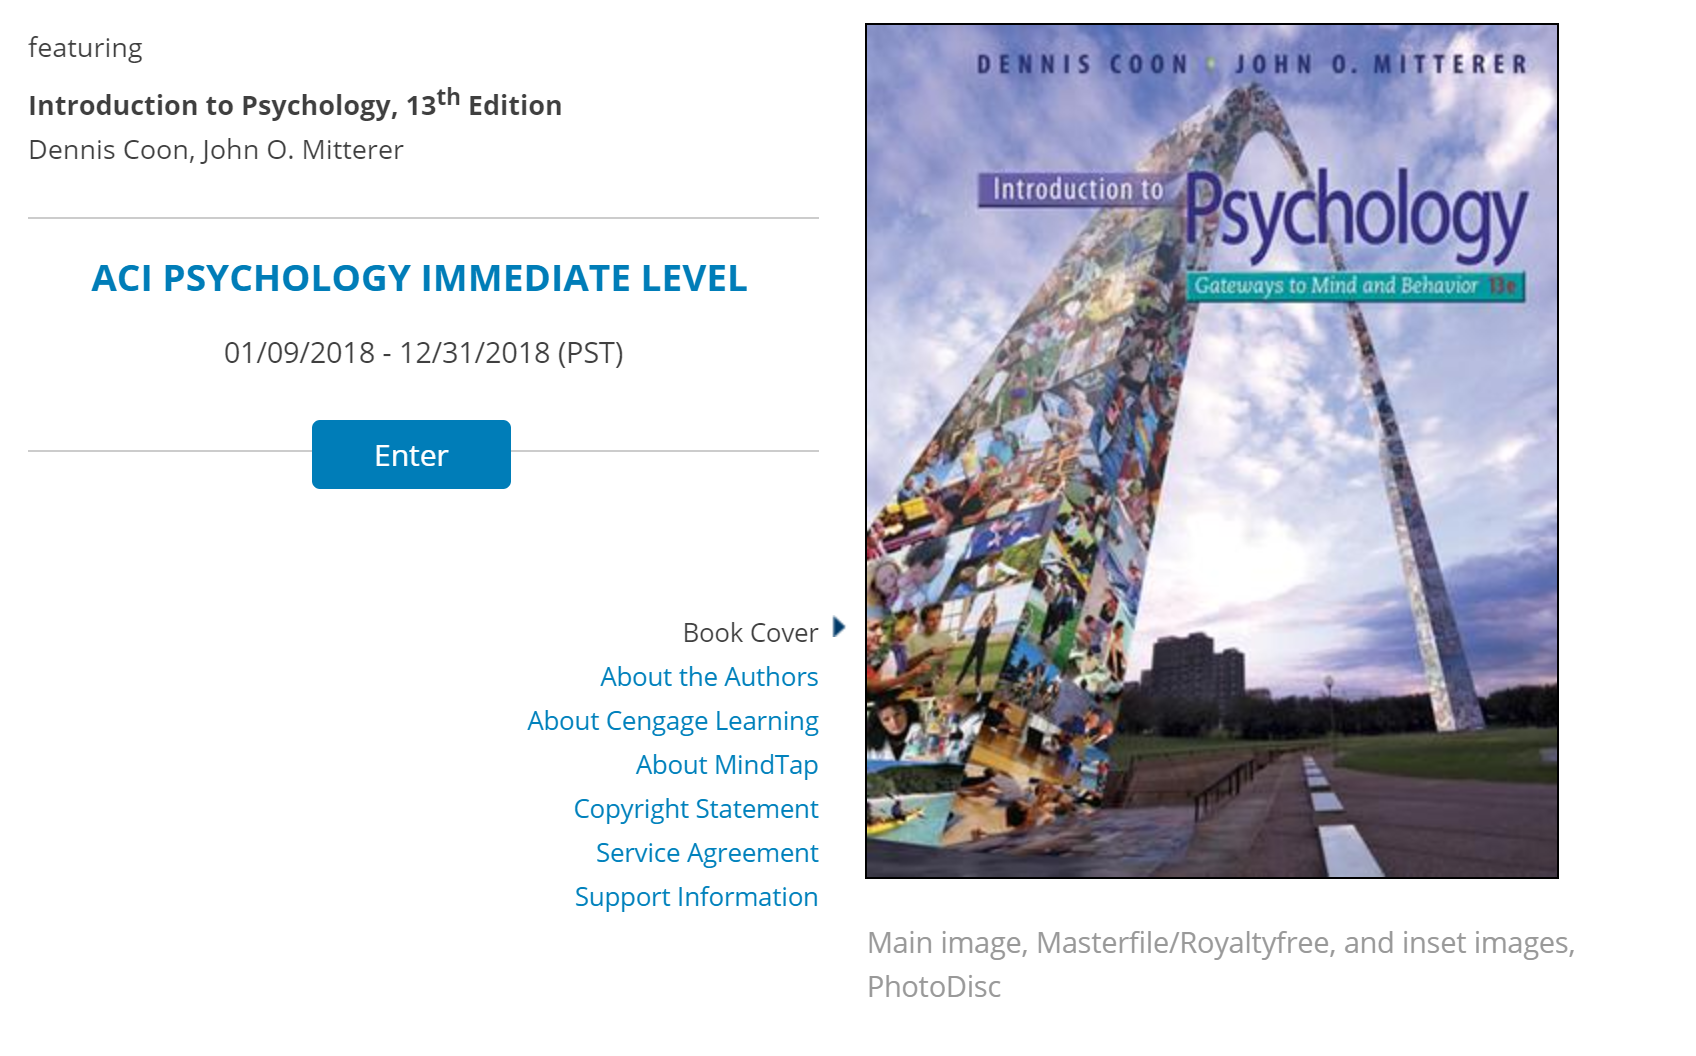This screenshot has width=1696, height=1056.
Task: Go to Support Information link
Action: [x=696, y=897]
